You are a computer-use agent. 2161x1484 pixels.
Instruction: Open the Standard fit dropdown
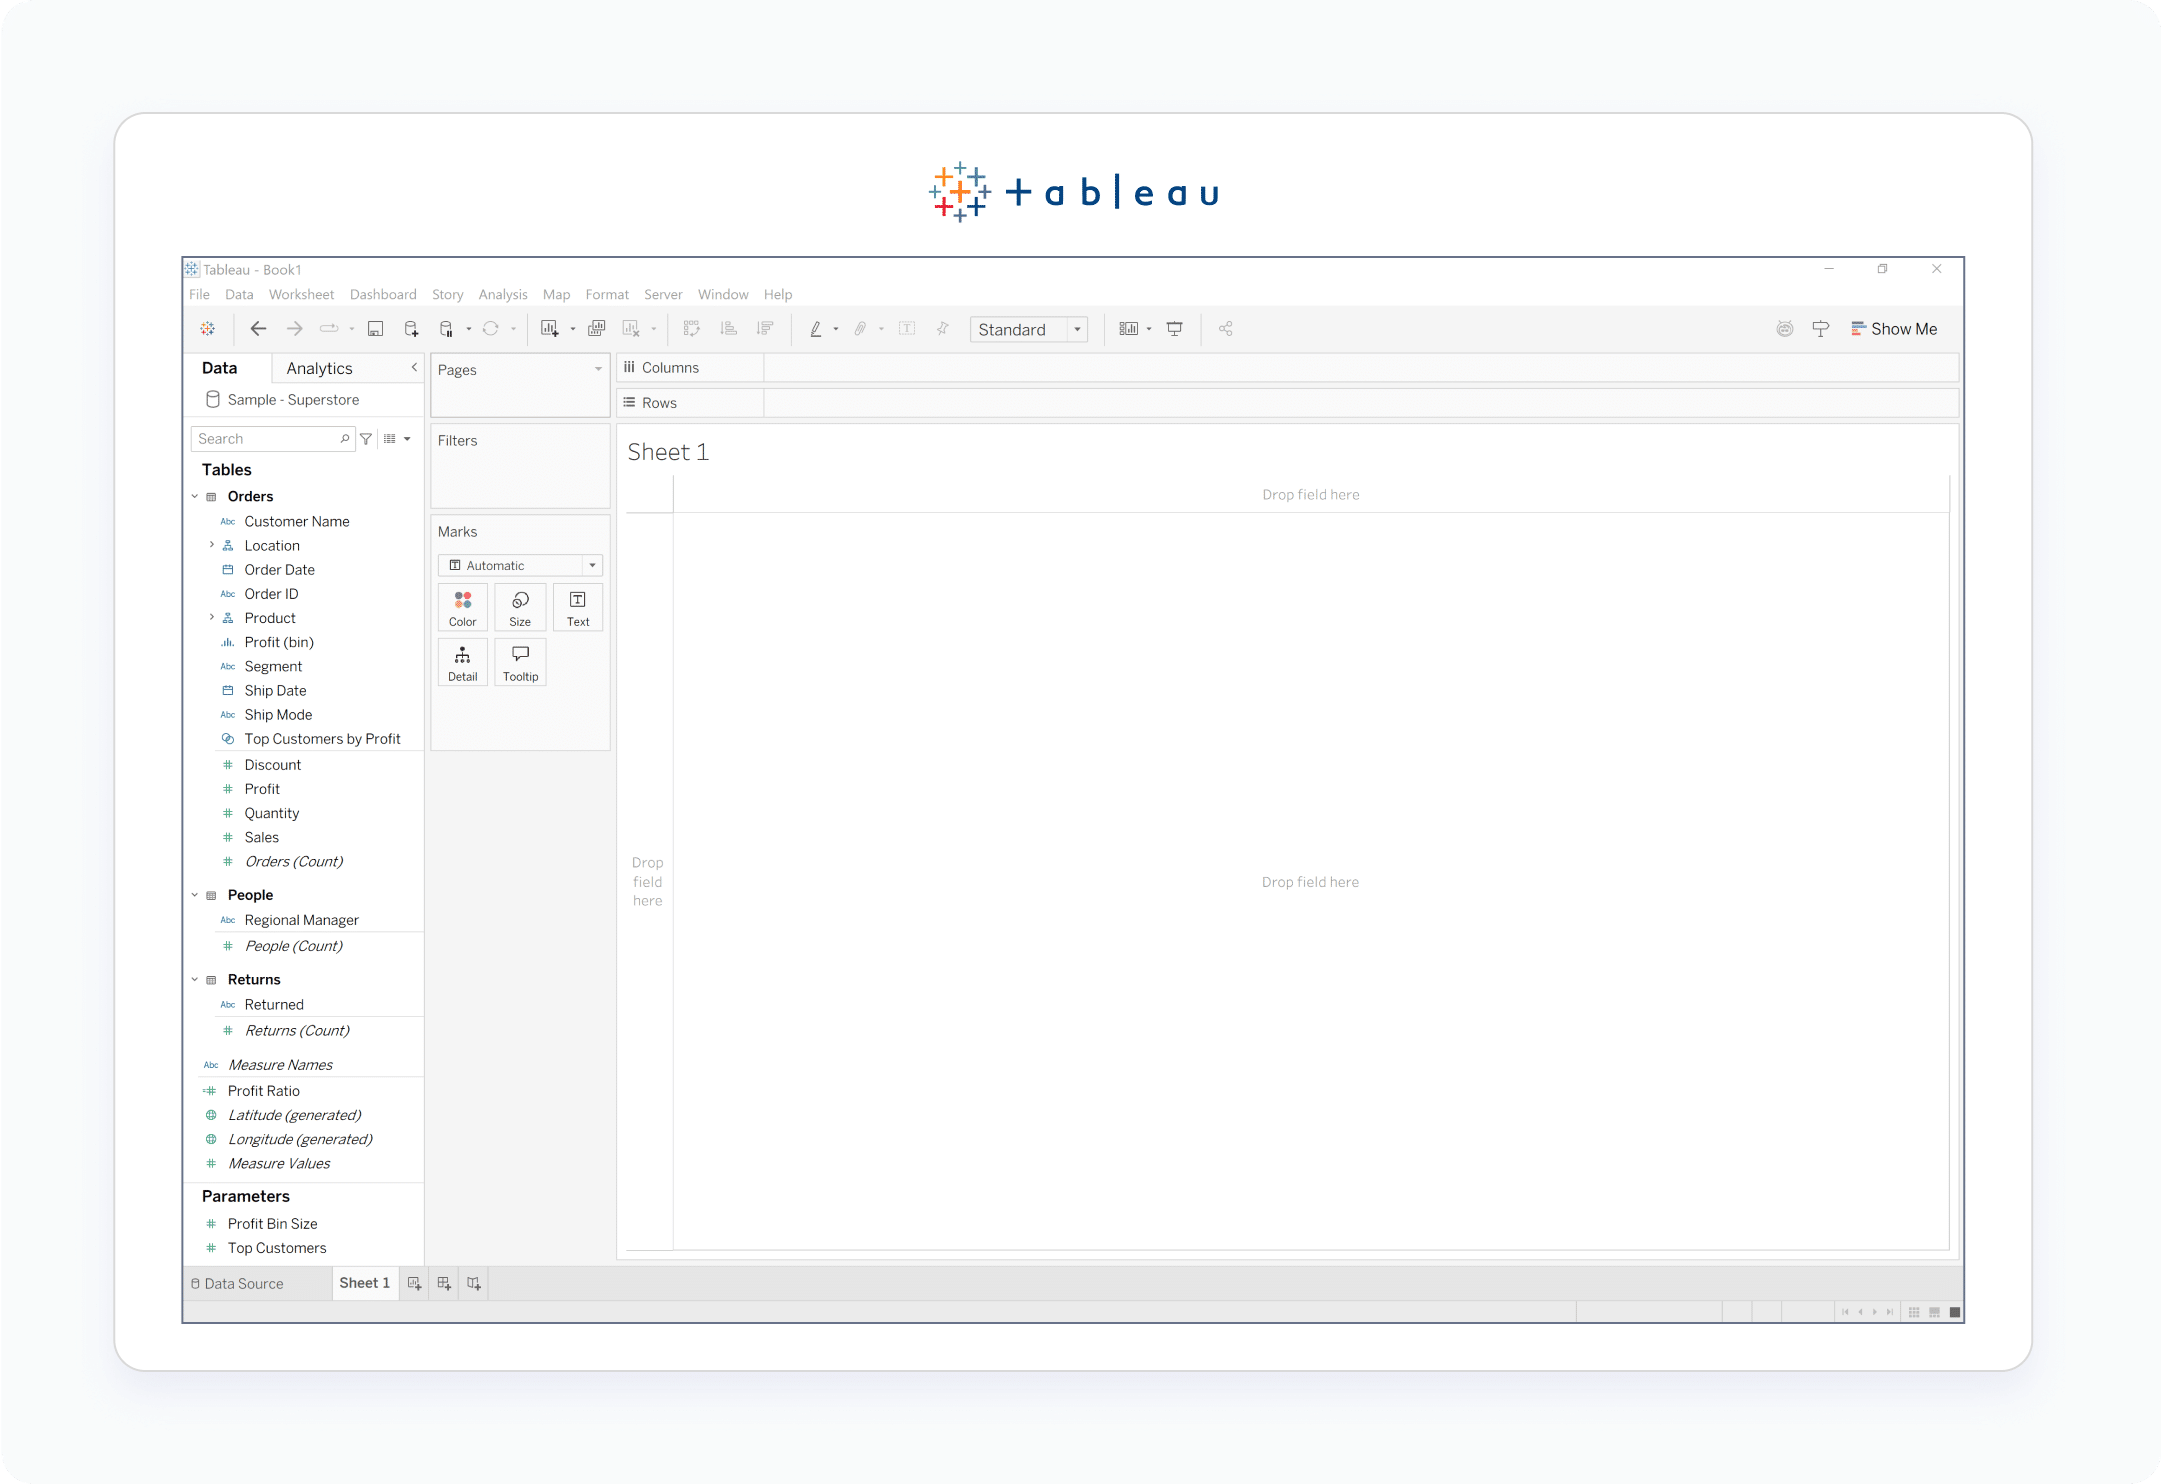click(1077, 330)
